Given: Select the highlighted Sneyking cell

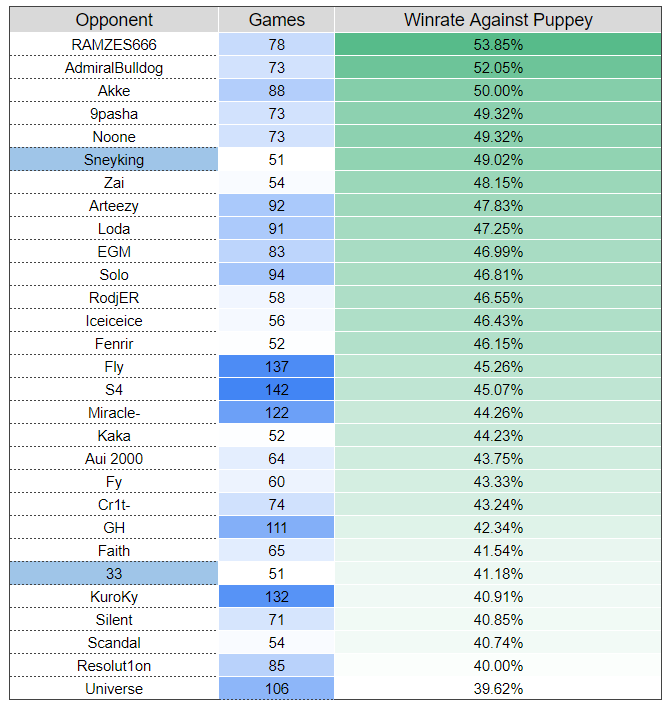Looking at the screenshot, I should coord(114,160).
